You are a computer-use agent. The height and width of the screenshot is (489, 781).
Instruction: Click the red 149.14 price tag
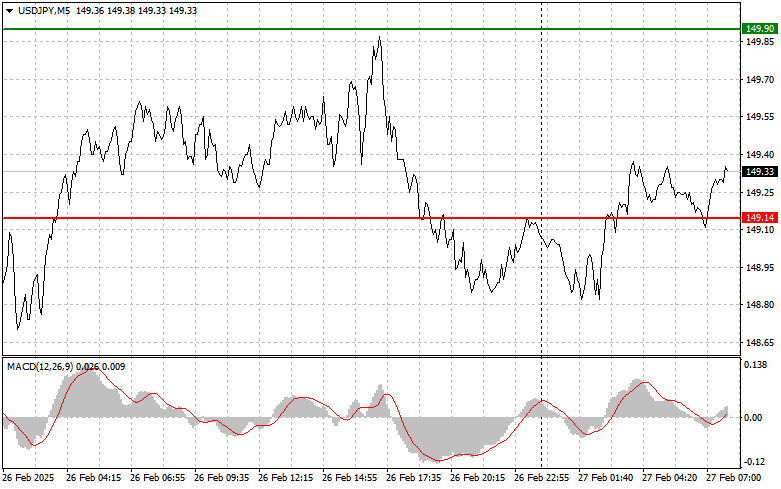758,217
